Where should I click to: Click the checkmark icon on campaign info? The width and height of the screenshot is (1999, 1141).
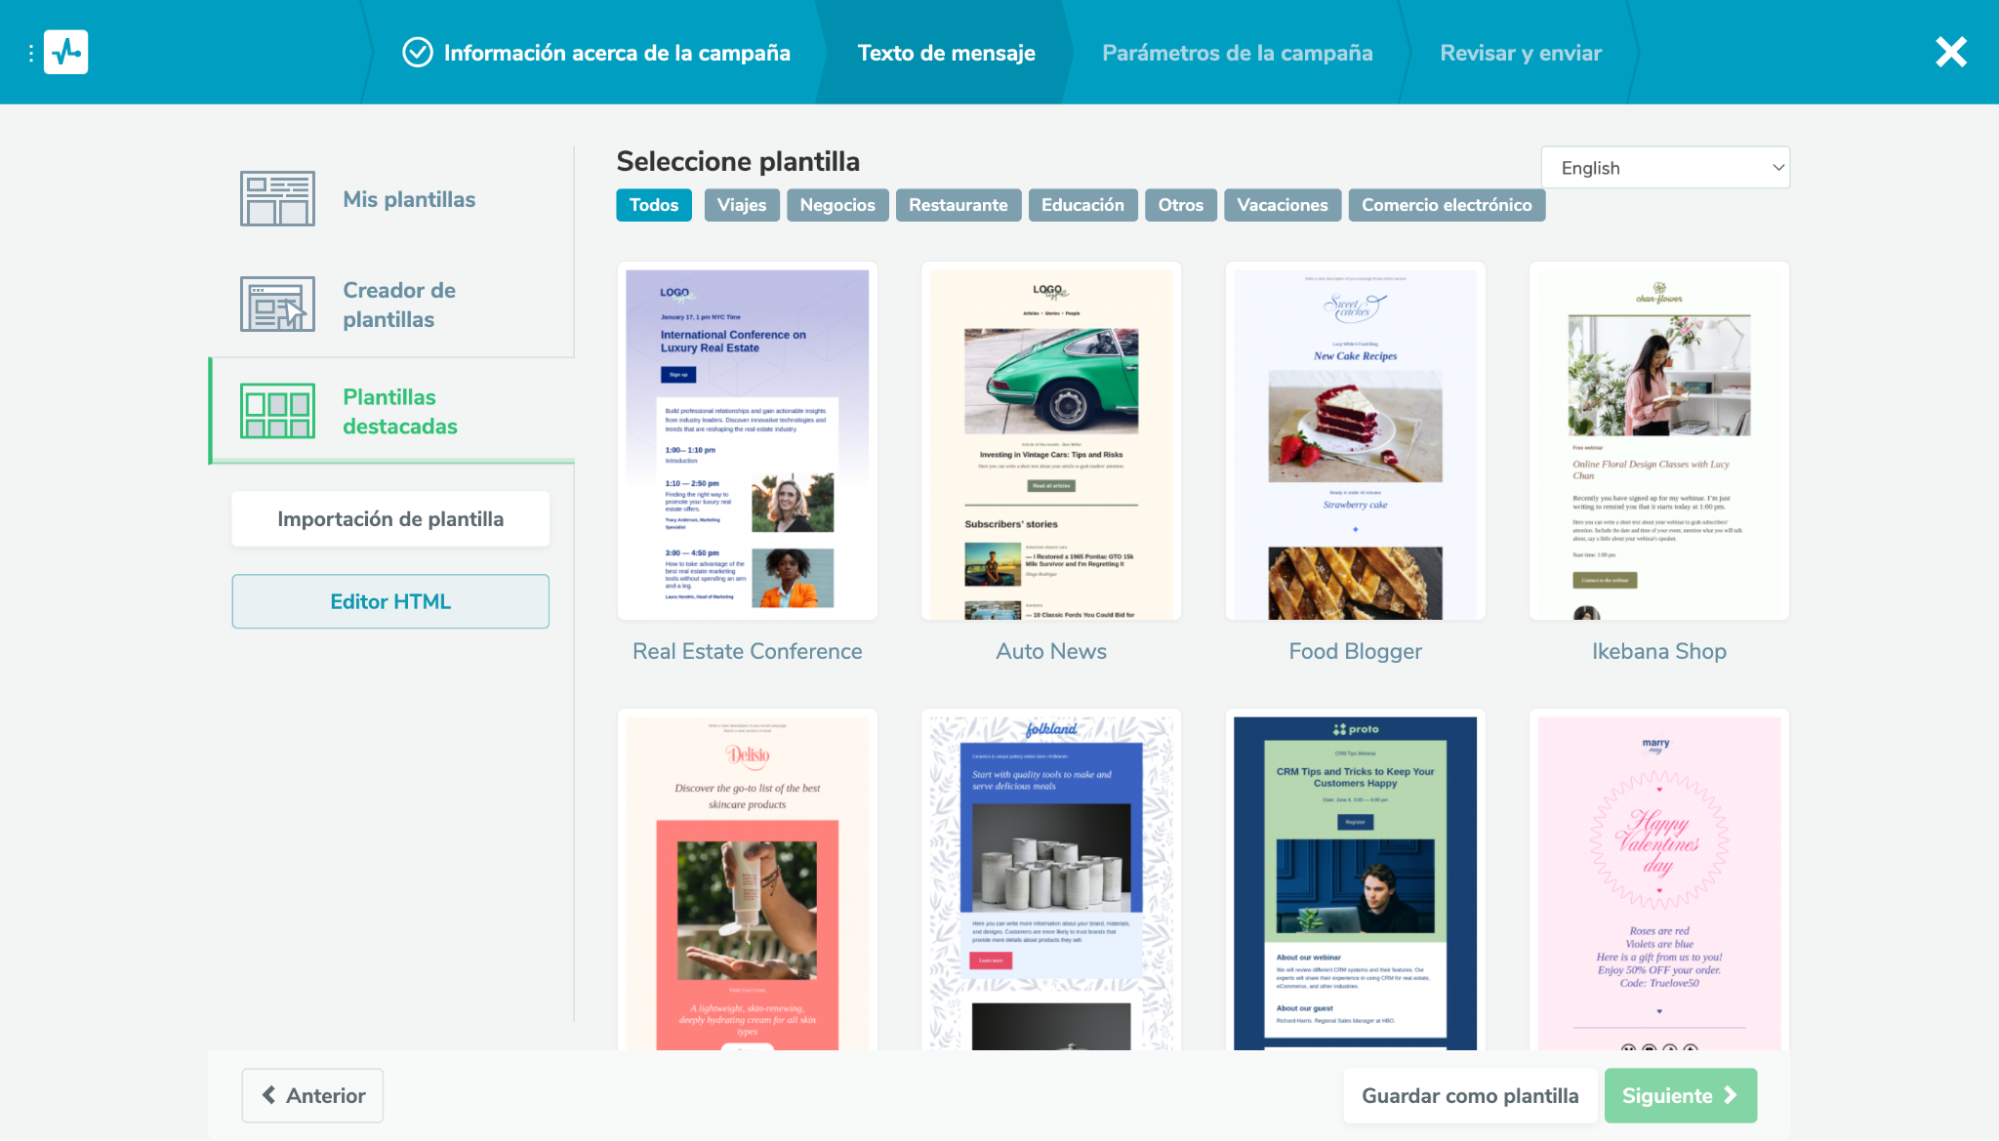click(417, 52)
